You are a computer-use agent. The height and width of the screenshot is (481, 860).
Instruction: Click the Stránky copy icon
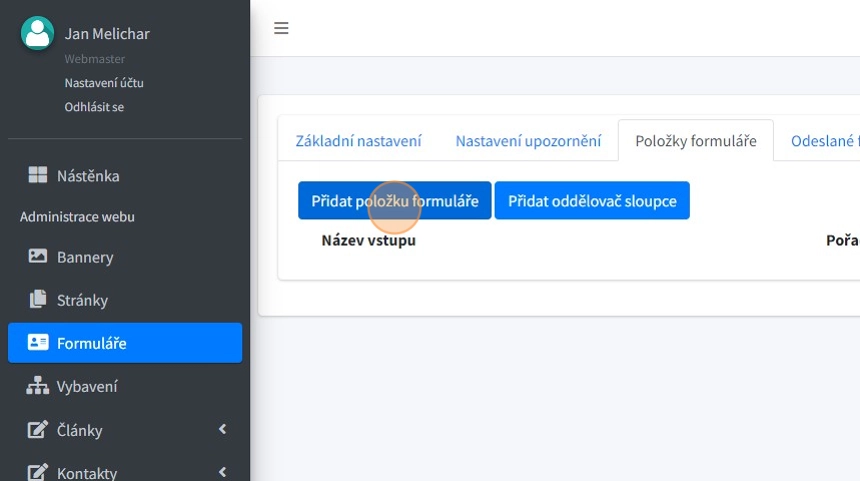38,300
